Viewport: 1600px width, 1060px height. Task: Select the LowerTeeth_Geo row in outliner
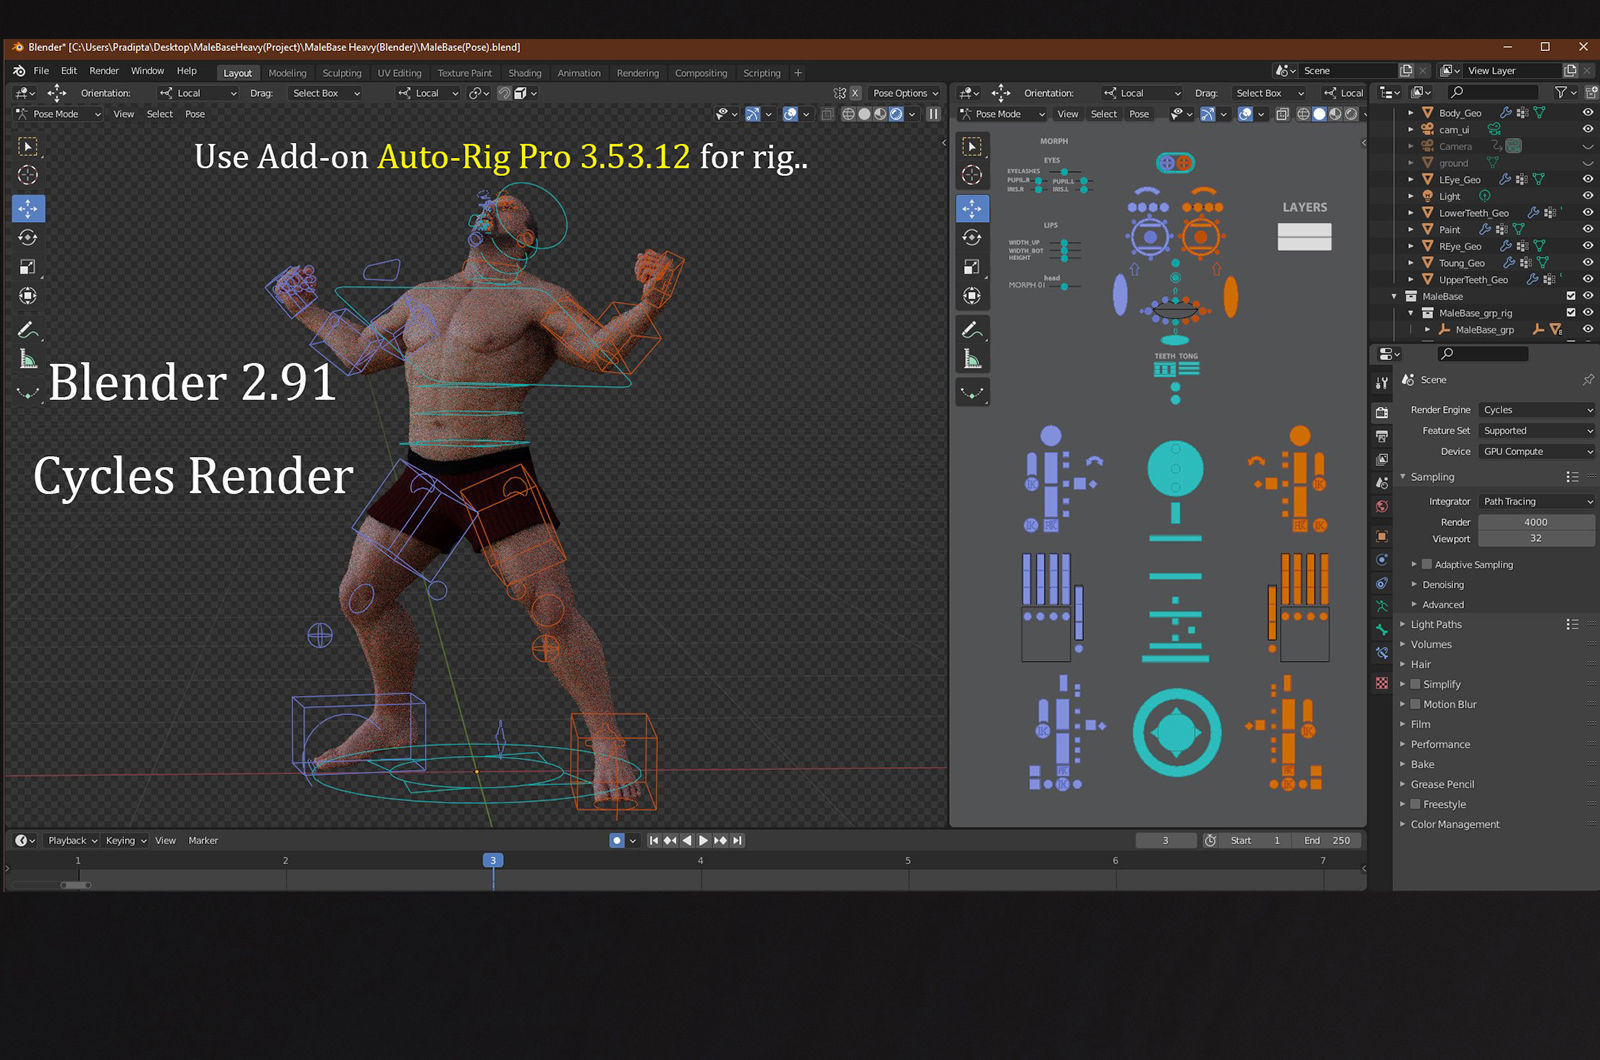1473,213
